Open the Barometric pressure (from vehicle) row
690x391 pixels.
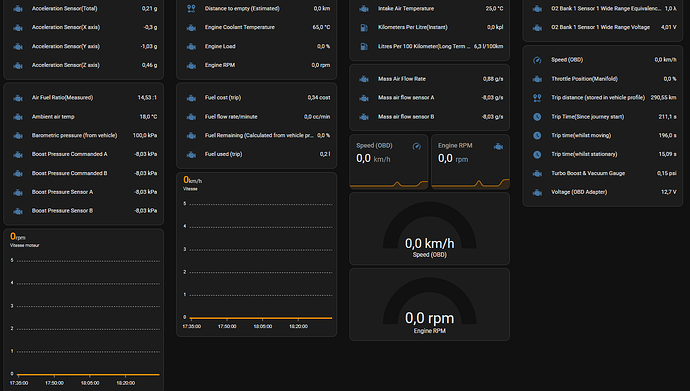pos(84,135)
